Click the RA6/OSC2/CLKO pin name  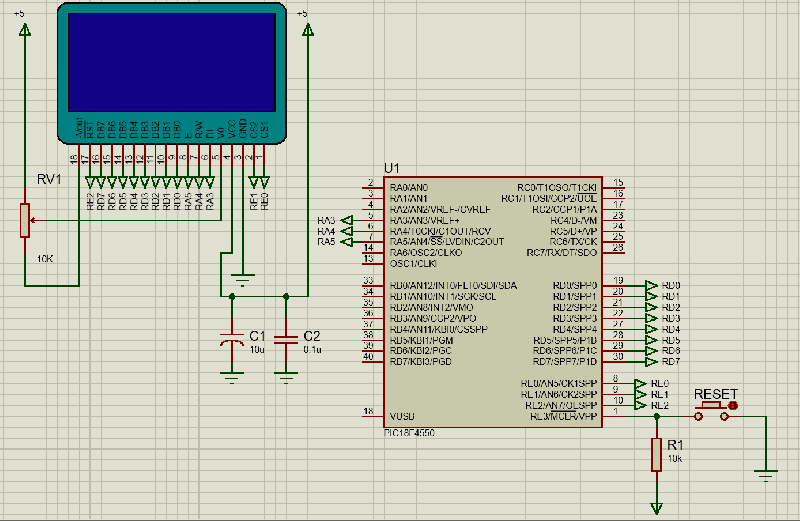click(x=426, y=253)
